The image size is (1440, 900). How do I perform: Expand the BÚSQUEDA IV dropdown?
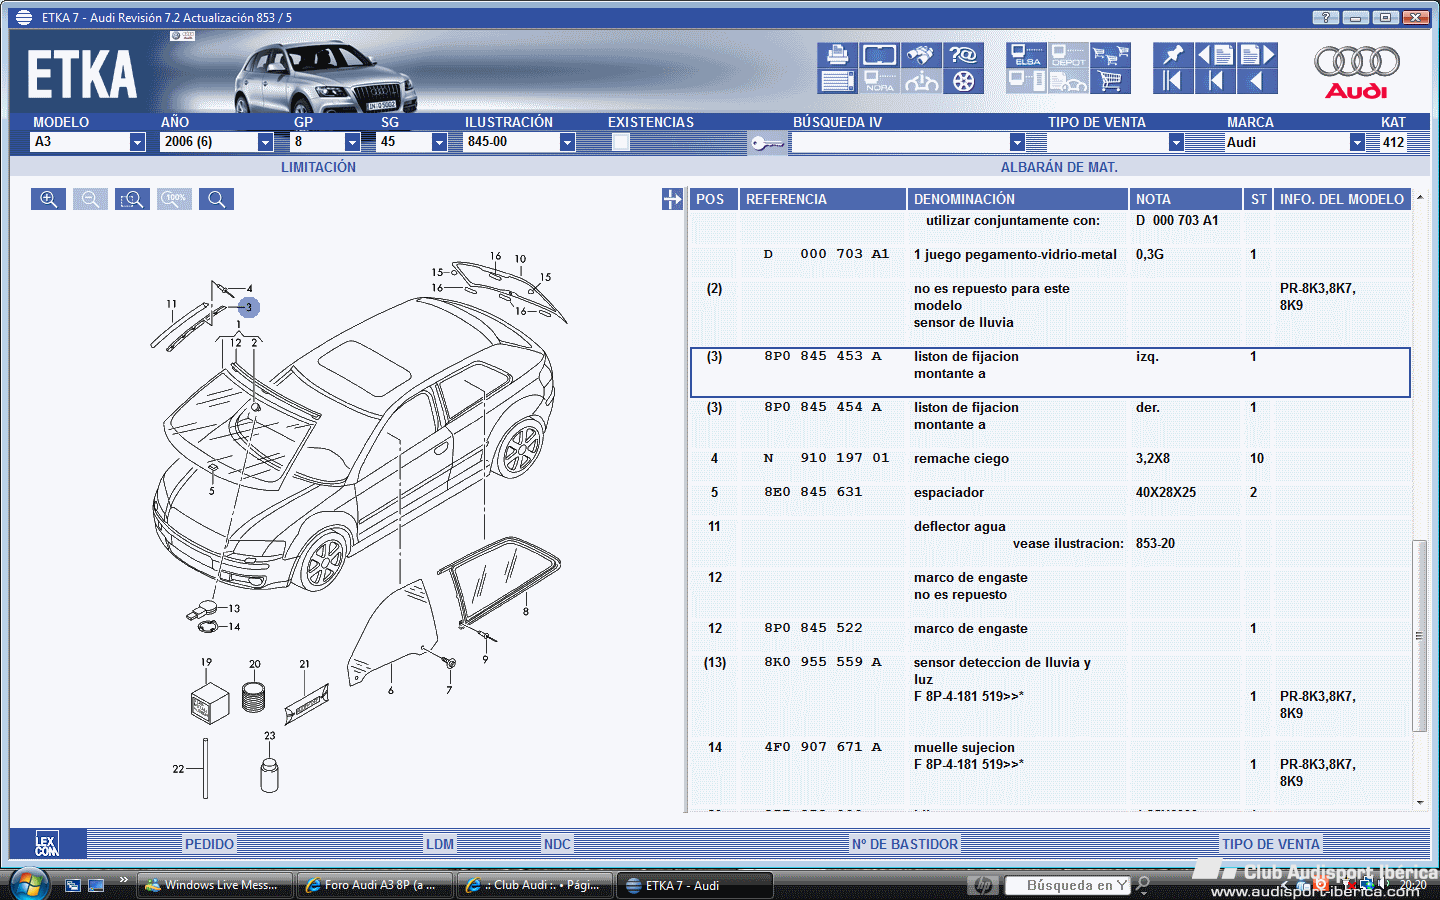1017,142
